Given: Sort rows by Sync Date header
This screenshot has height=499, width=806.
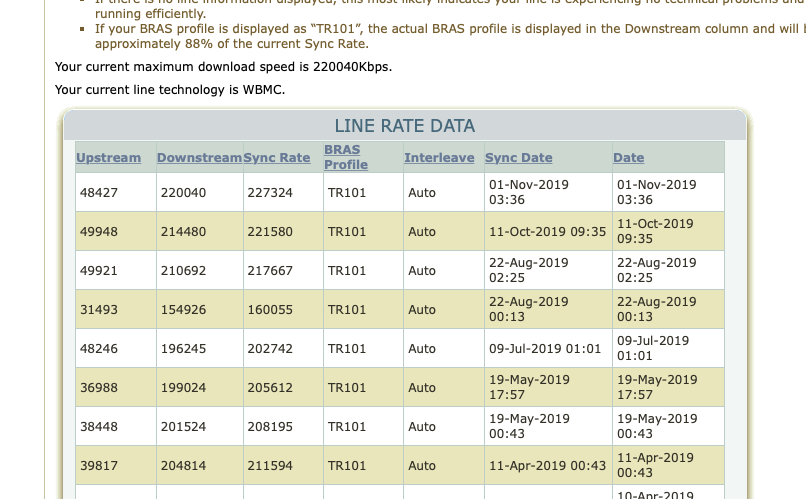Looking at the screenshot, I should pyautogui.click(x=518, y=158).
